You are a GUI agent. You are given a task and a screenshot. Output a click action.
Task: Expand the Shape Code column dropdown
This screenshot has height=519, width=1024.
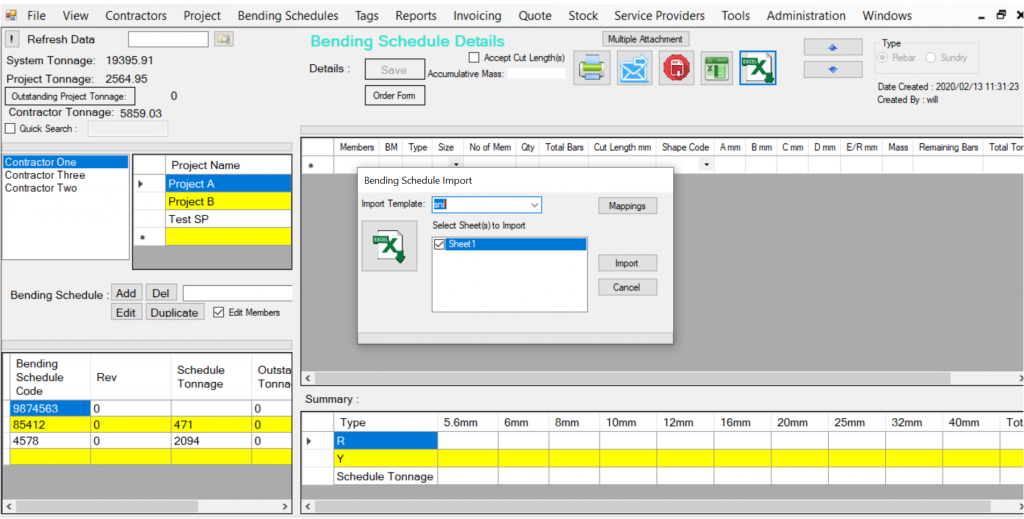click(706, 164)
